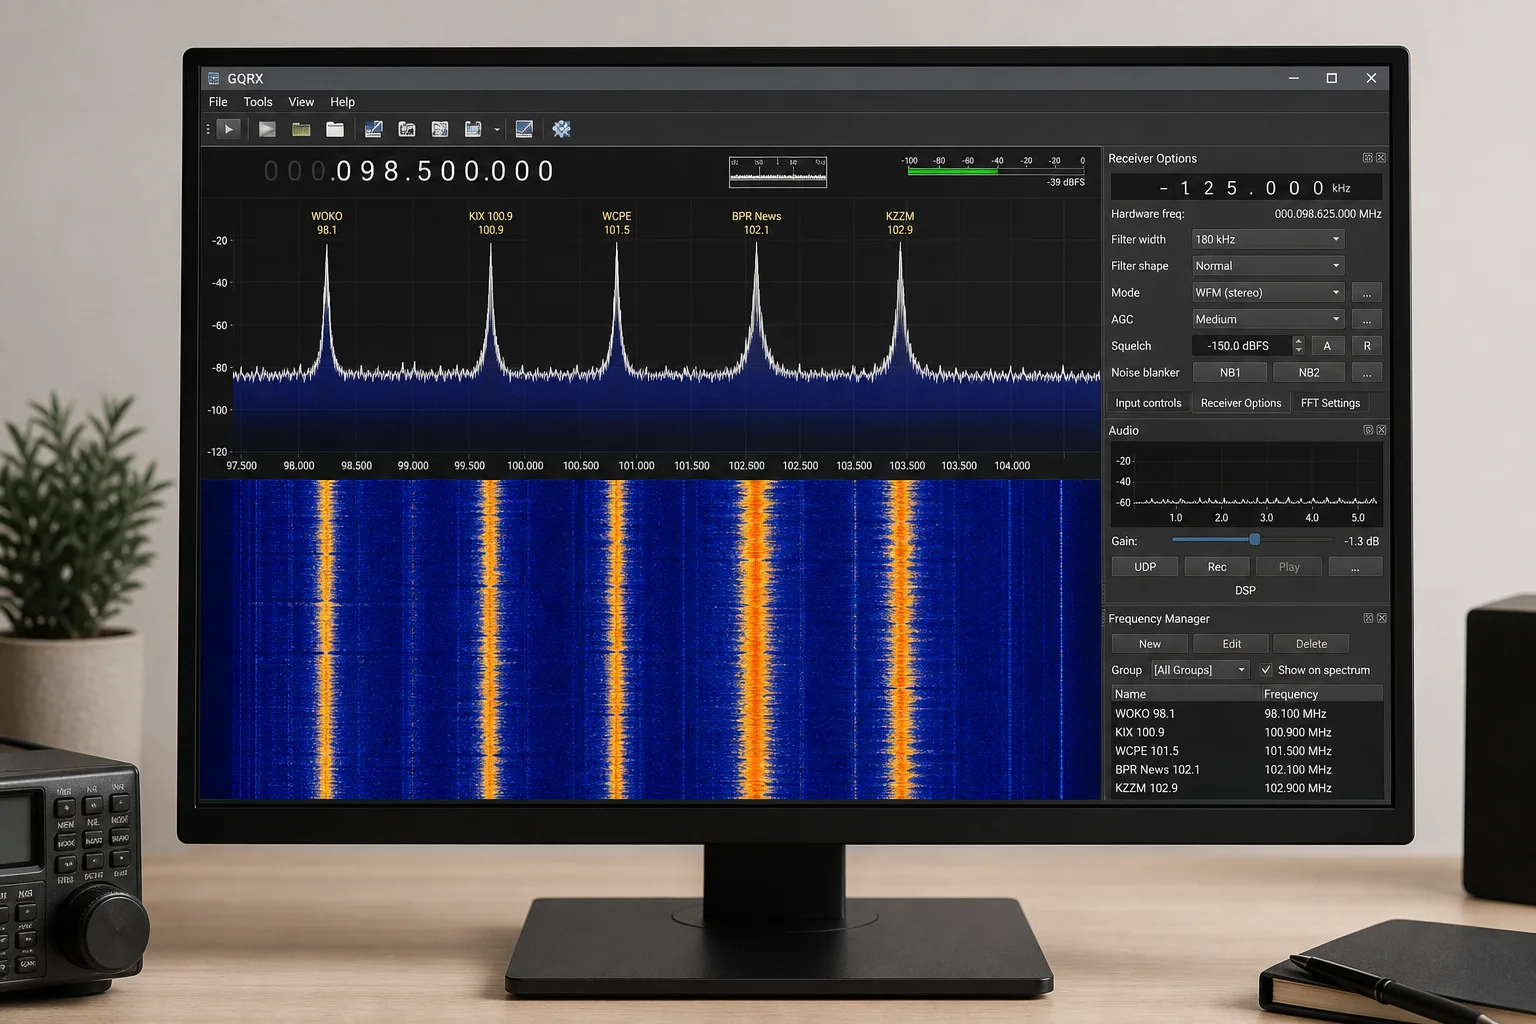The height and width of the screenshot is (1024, 1536).
Task: Open the Filter width dropdown
Action: (1267, 239)
